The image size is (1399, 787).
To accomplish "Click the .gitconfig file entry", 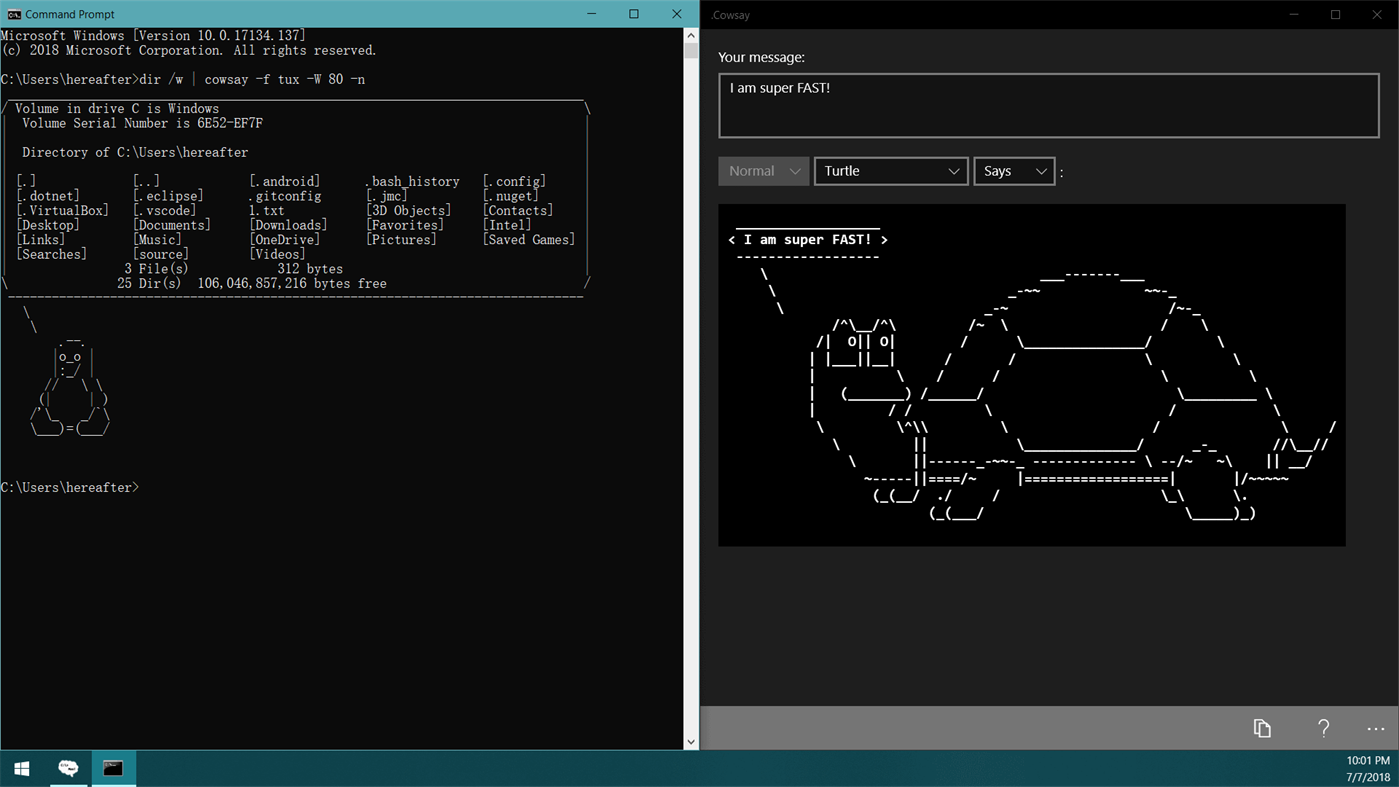I will (x=285, y=196).
